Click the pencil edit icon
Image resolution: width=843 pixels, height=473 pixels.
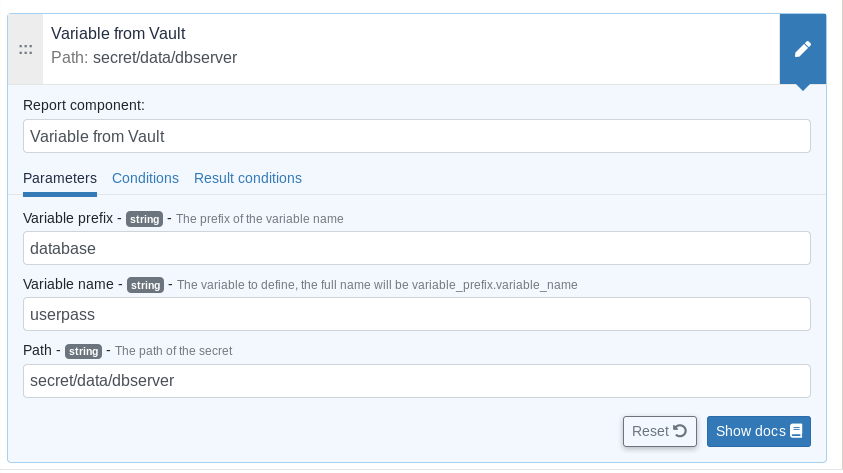[803, 49]
